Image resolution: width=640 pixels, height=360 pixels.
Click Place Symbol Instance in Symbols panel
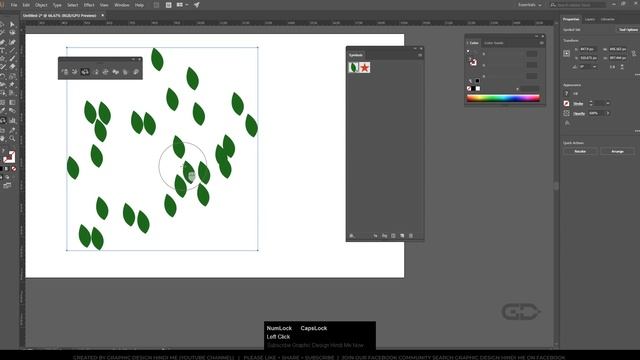pyautogui.click(x=376, y=236)
